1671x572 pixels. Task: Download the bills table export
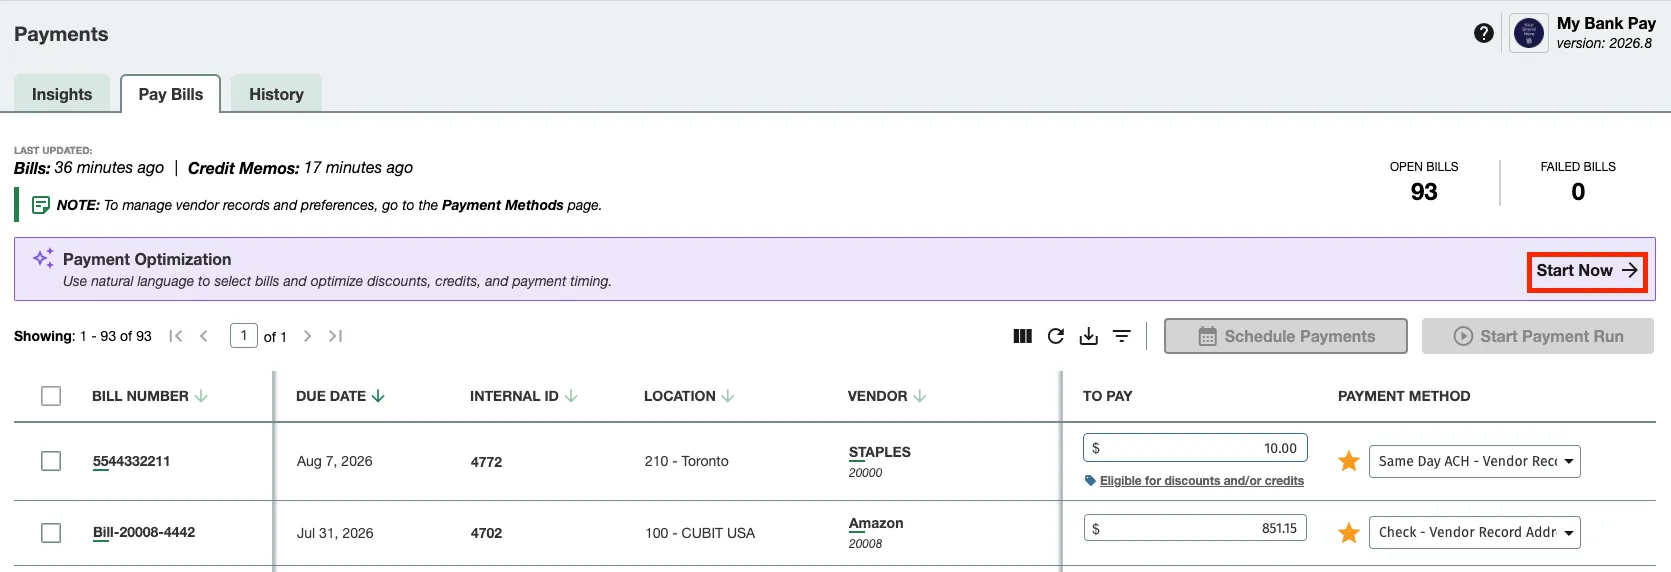(1089, 336)
